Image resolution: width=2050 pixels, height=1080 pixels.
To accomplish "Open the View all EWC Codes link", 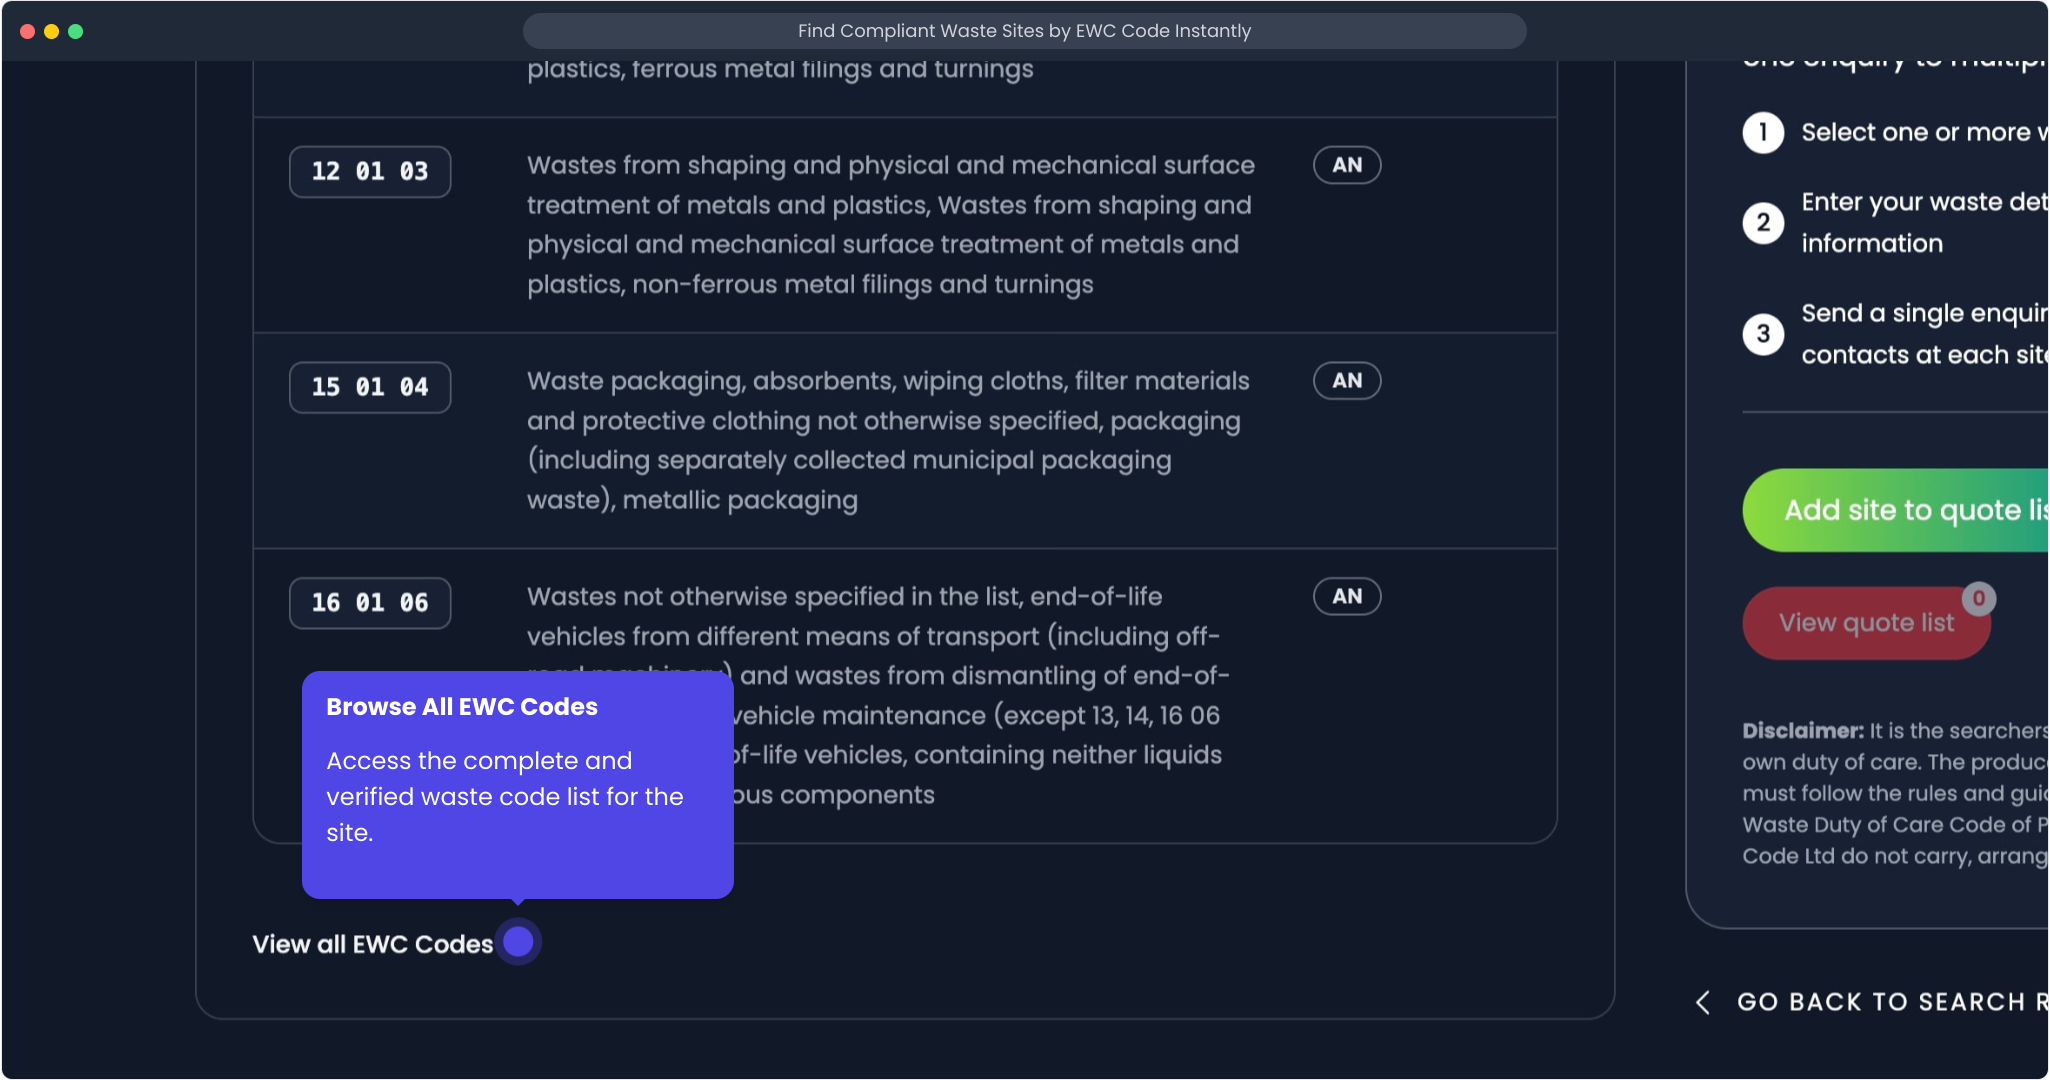I will [372, 944].
